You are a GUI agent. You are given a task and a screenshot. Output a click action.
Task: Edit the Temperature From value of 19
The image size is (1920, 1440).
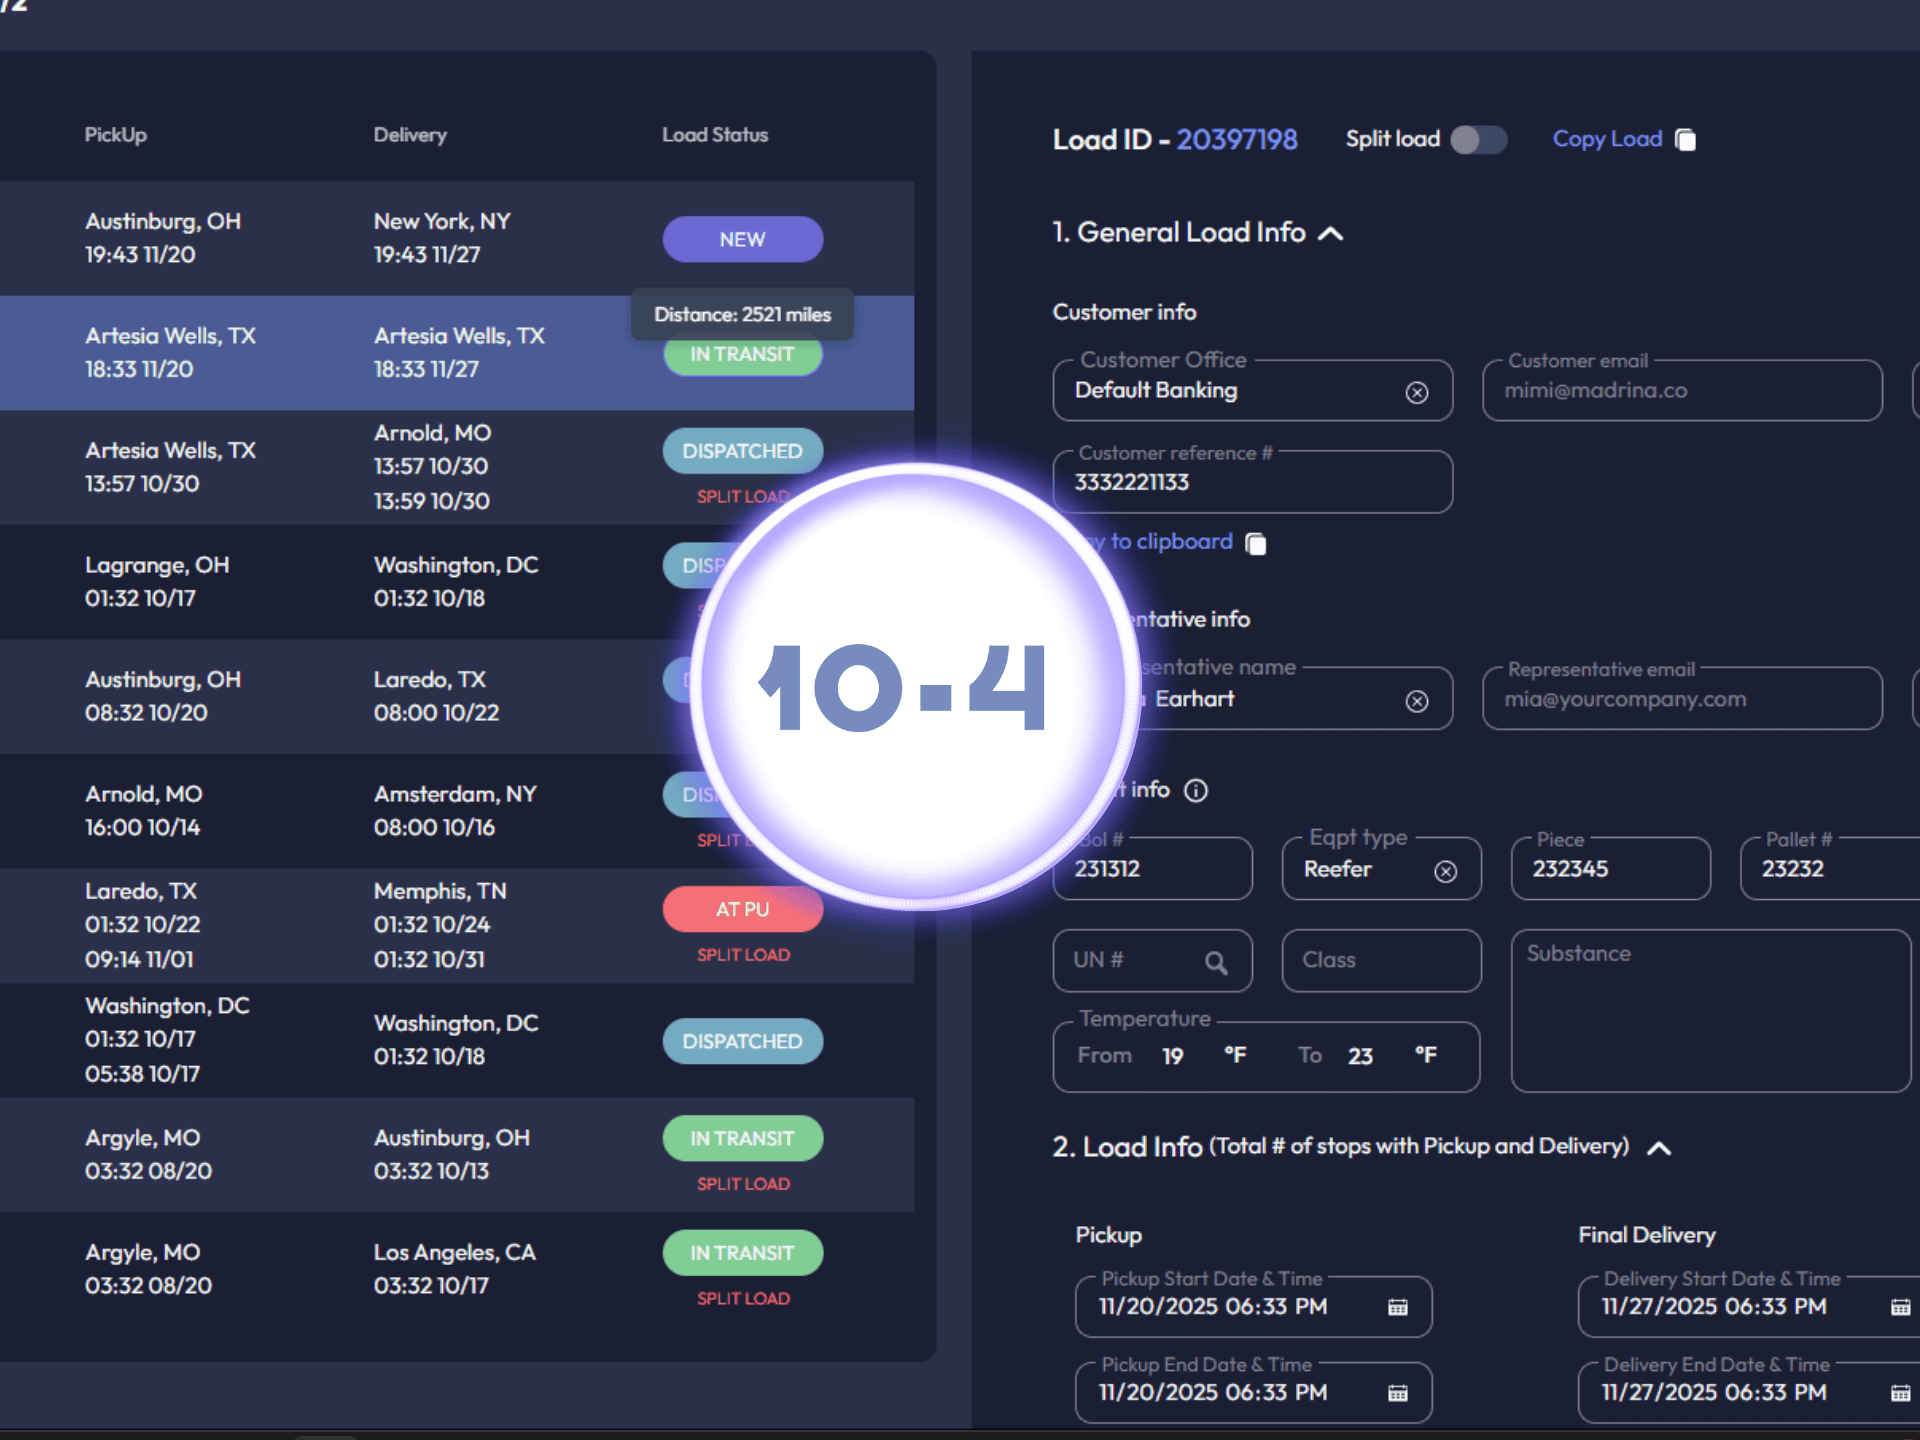(1172, 1056)
